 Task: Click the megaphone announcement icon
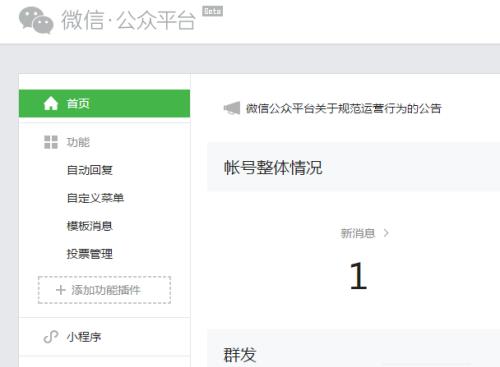(232, 108)
